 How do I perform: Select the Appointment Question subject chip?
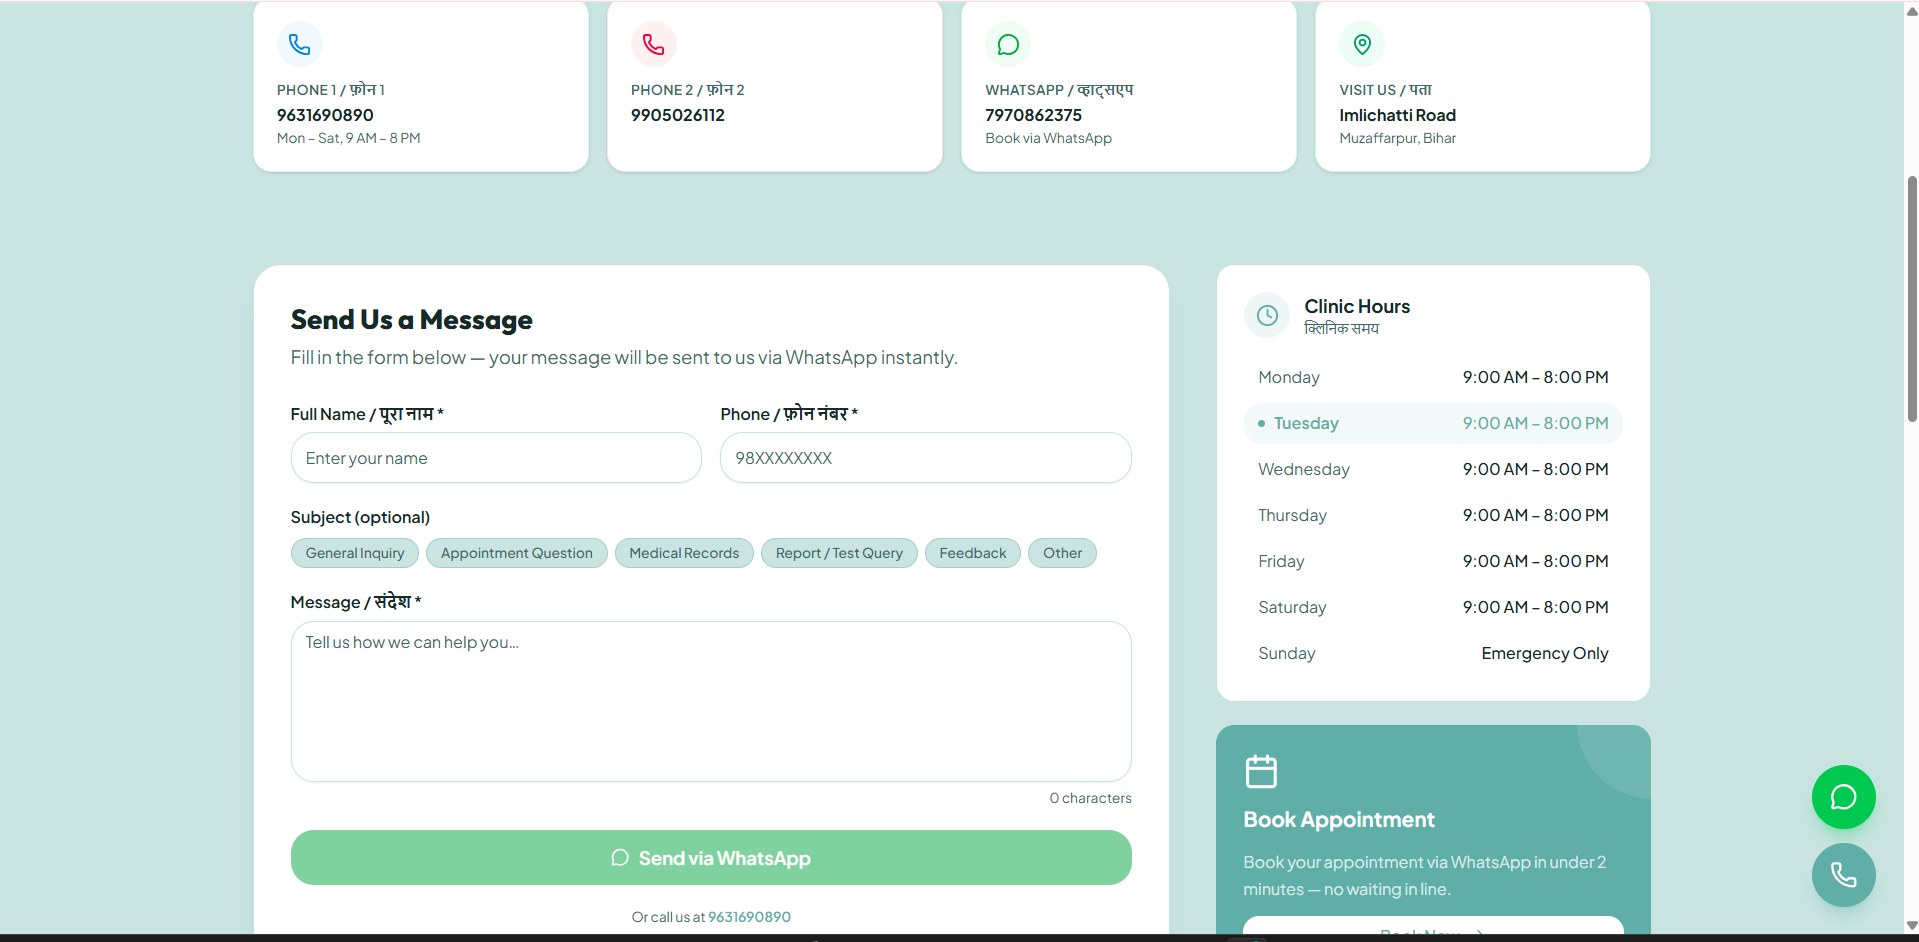[x=516, y=553]
